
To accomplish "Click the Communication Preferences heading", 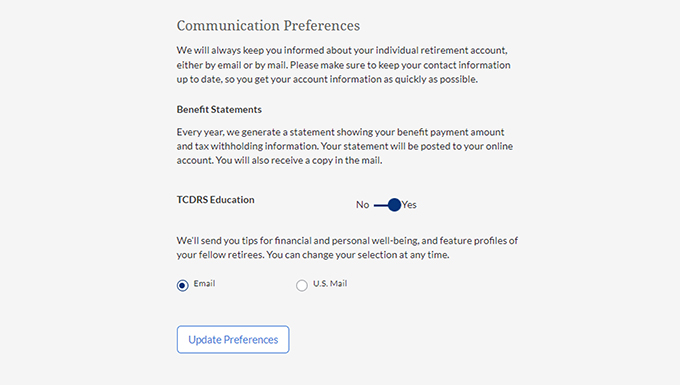I will [268, 26].
